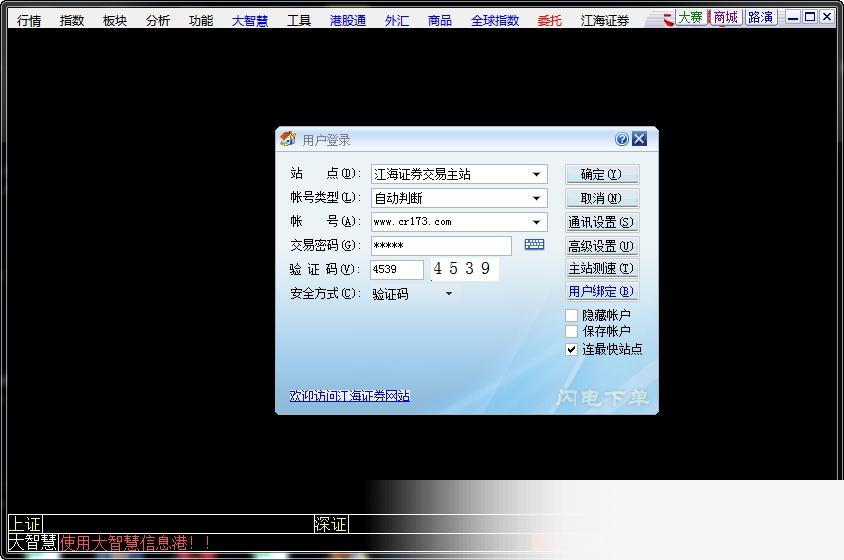Screen dimensions: 844x560
Task: Enable the 保存帐户 checkbox
Action: (571, 331)
